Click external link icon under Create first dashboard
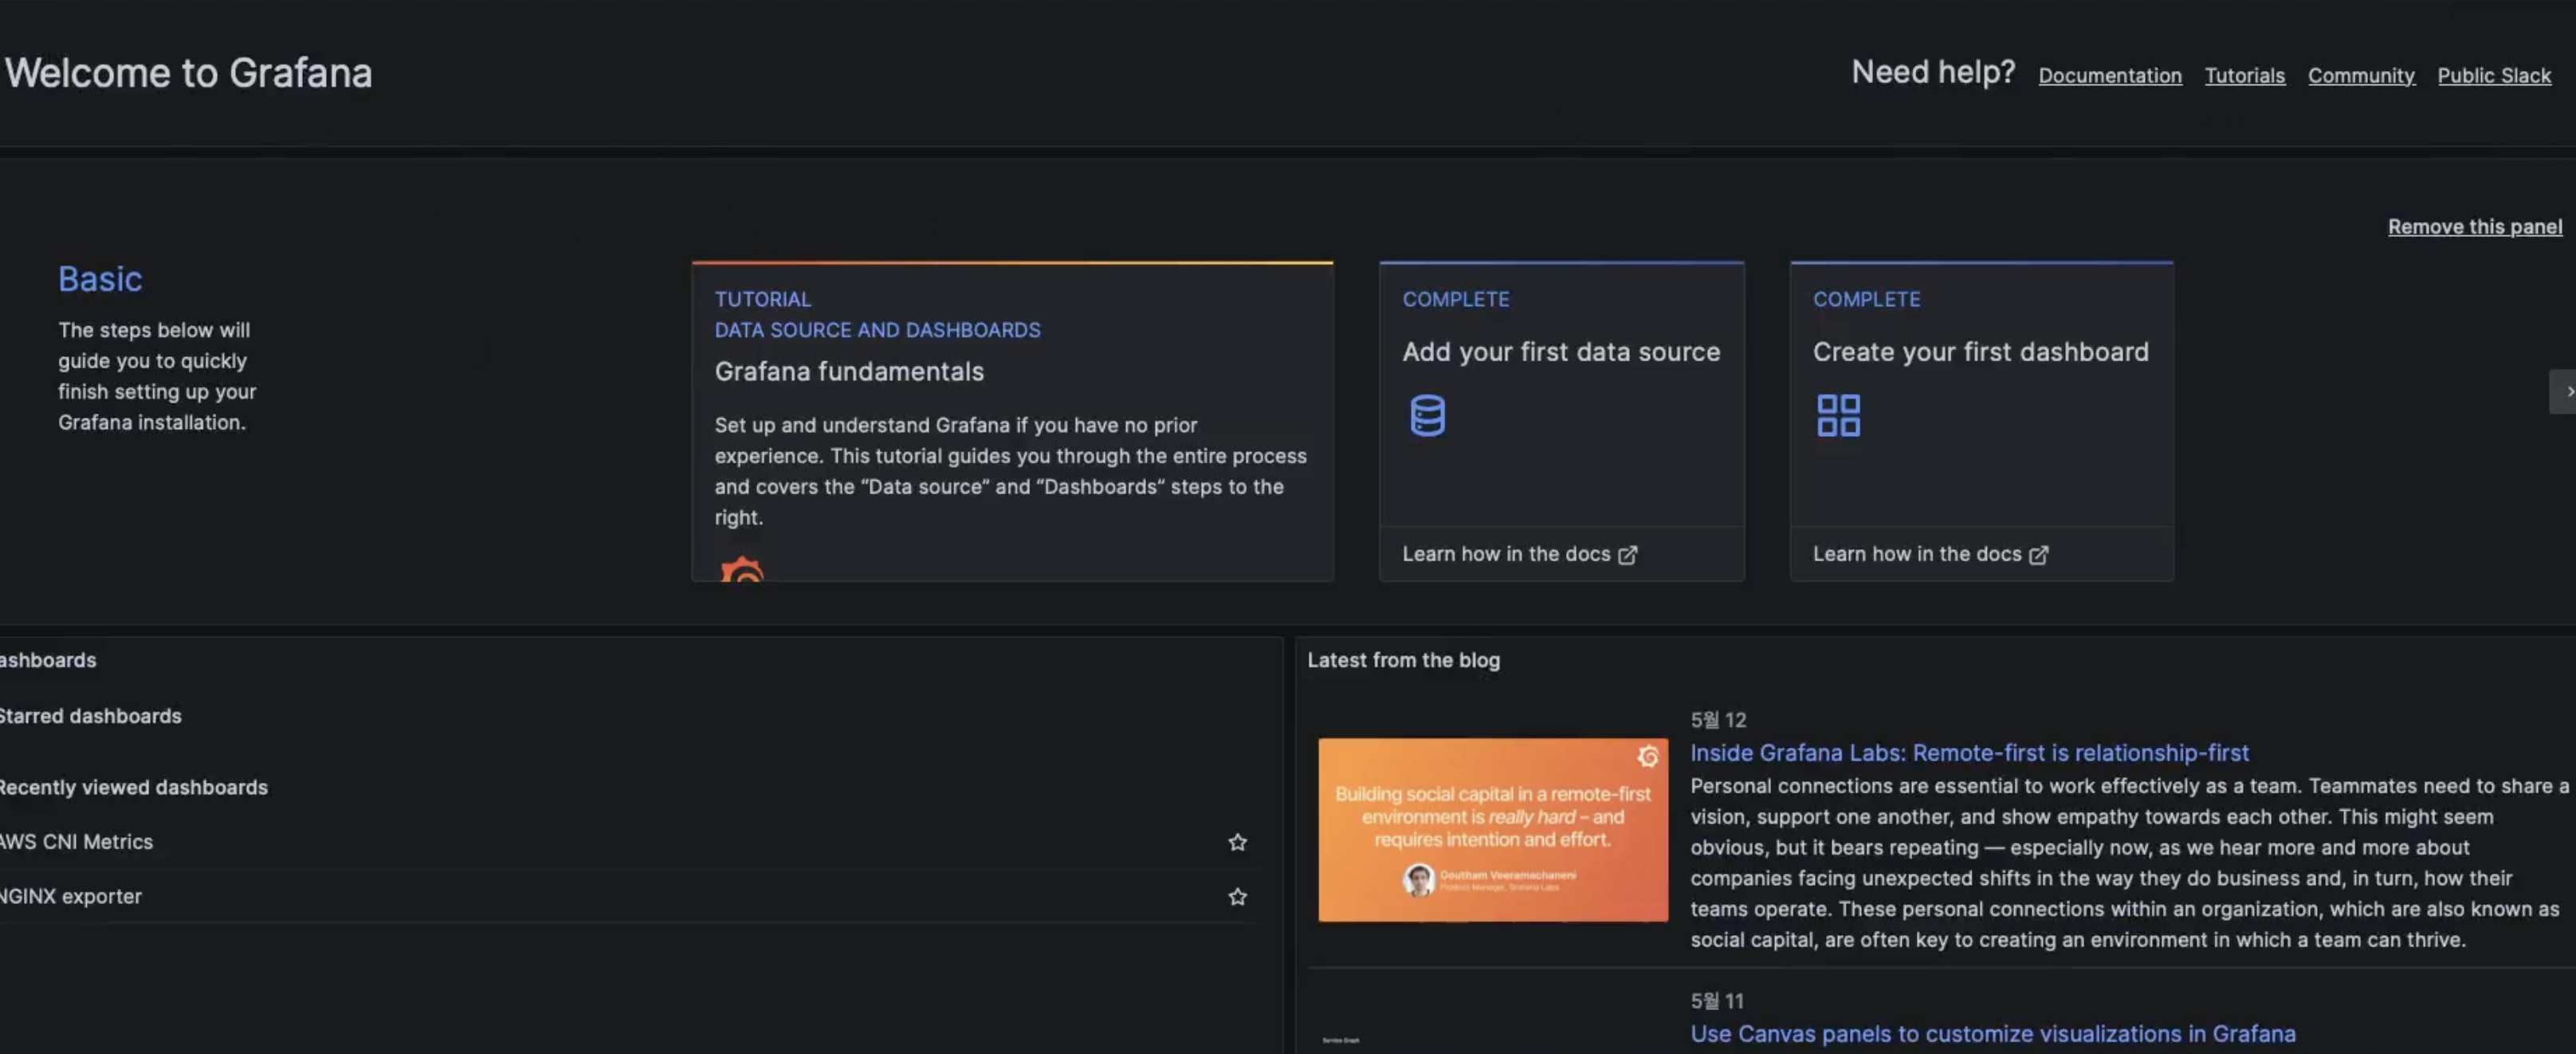 tap(2039, 554)
